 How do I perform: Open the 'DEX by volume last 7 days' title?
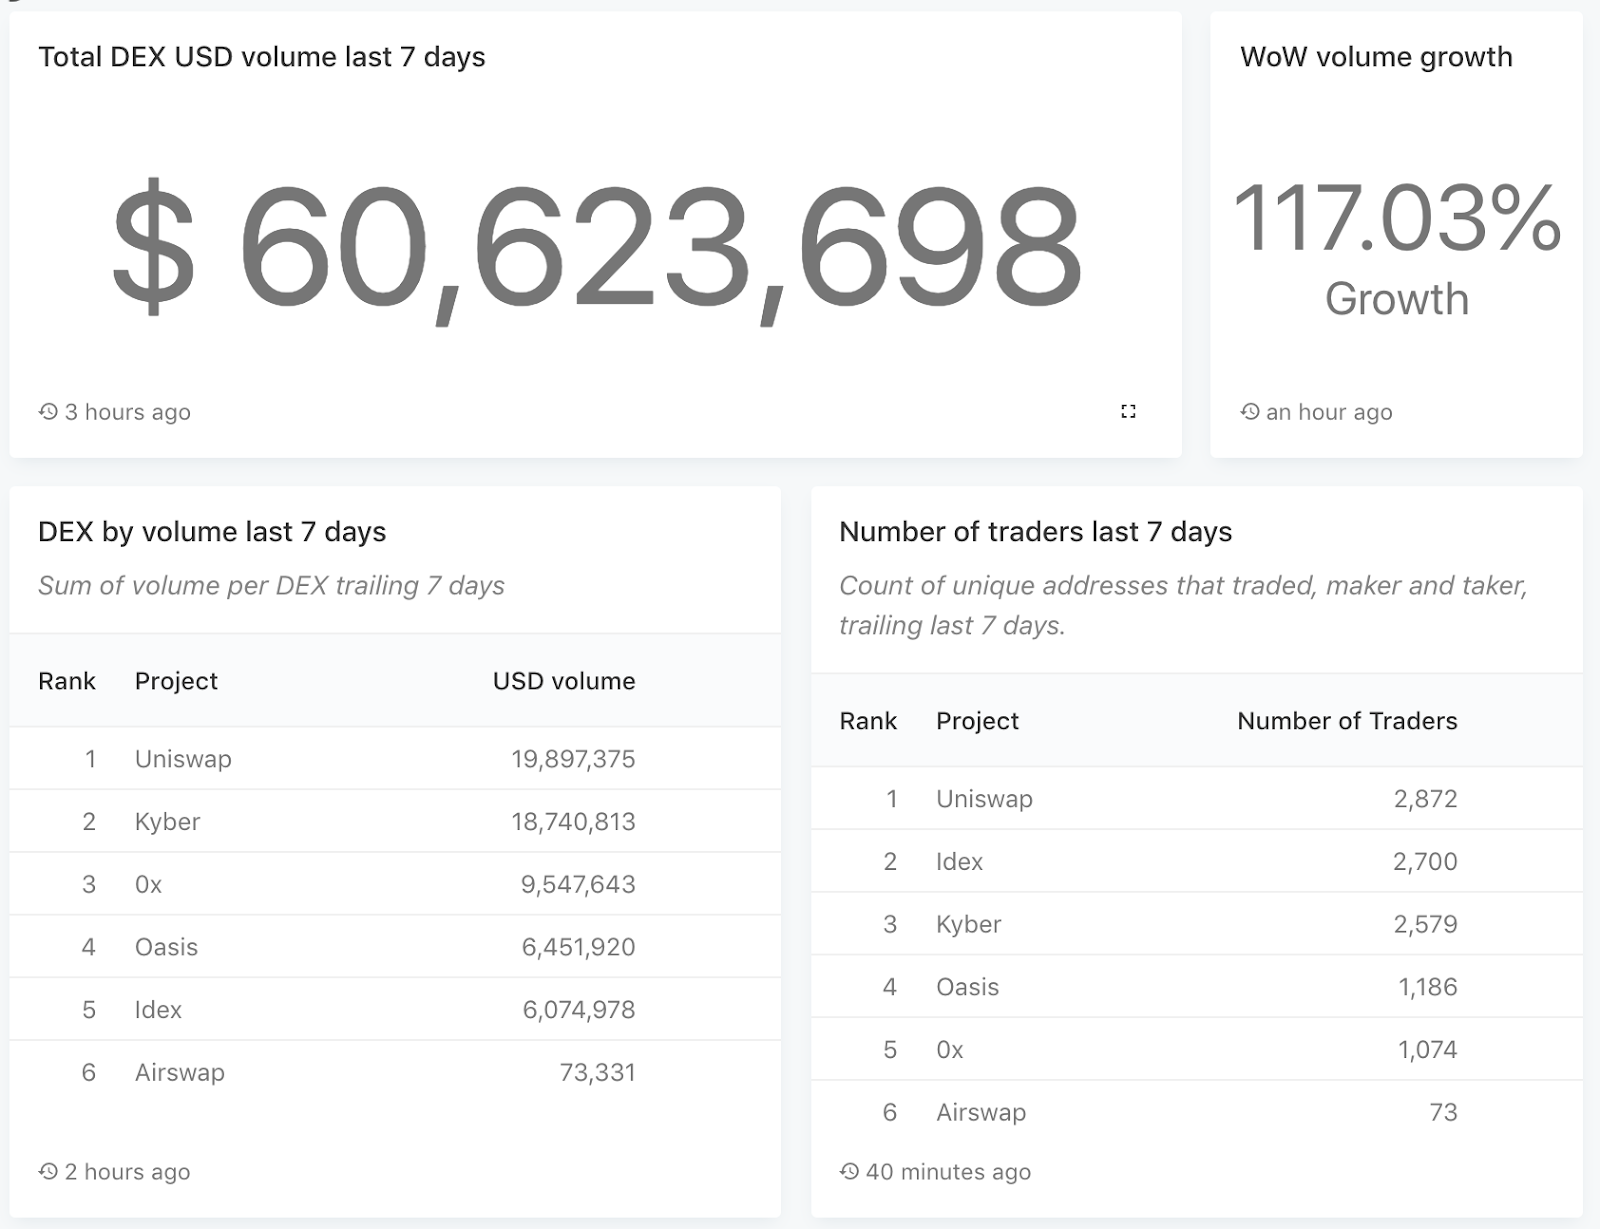click(x=212, y=532)
